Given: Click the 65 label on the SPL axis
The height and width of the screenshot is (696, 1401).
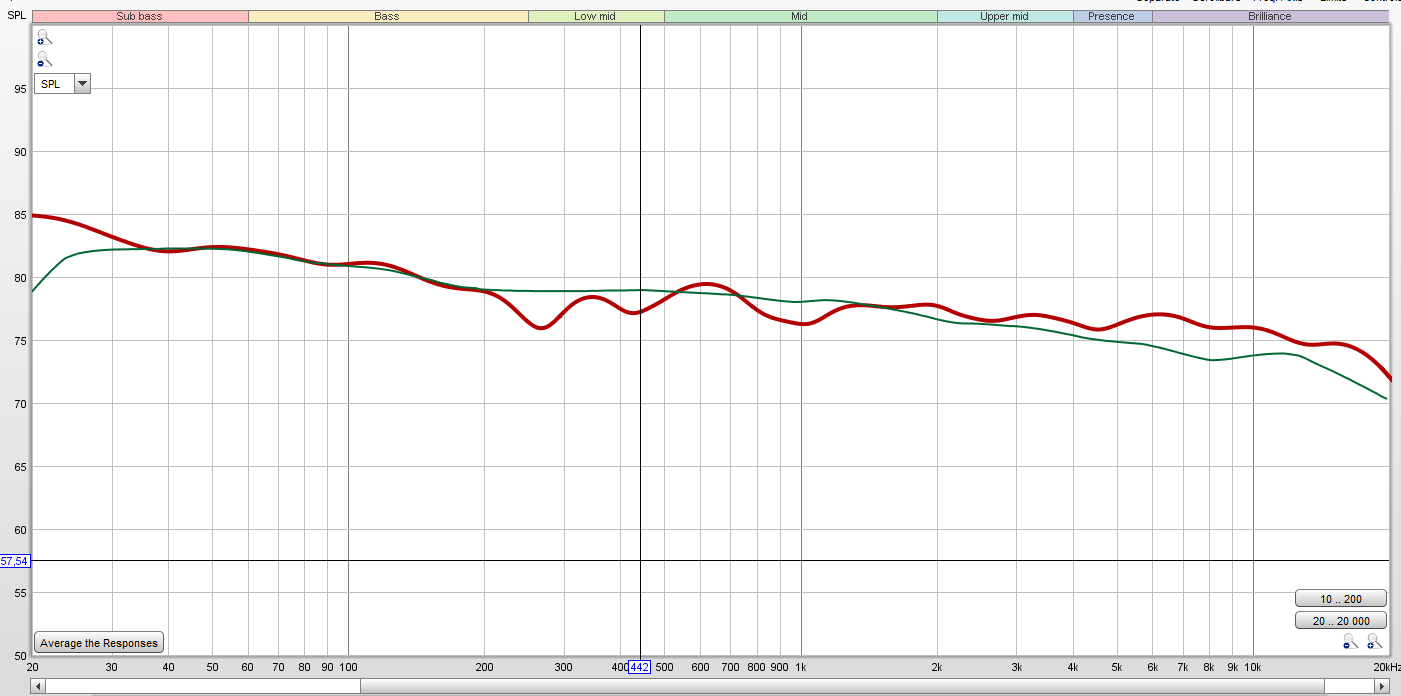Looking at the screenshot, I should 20,467.
